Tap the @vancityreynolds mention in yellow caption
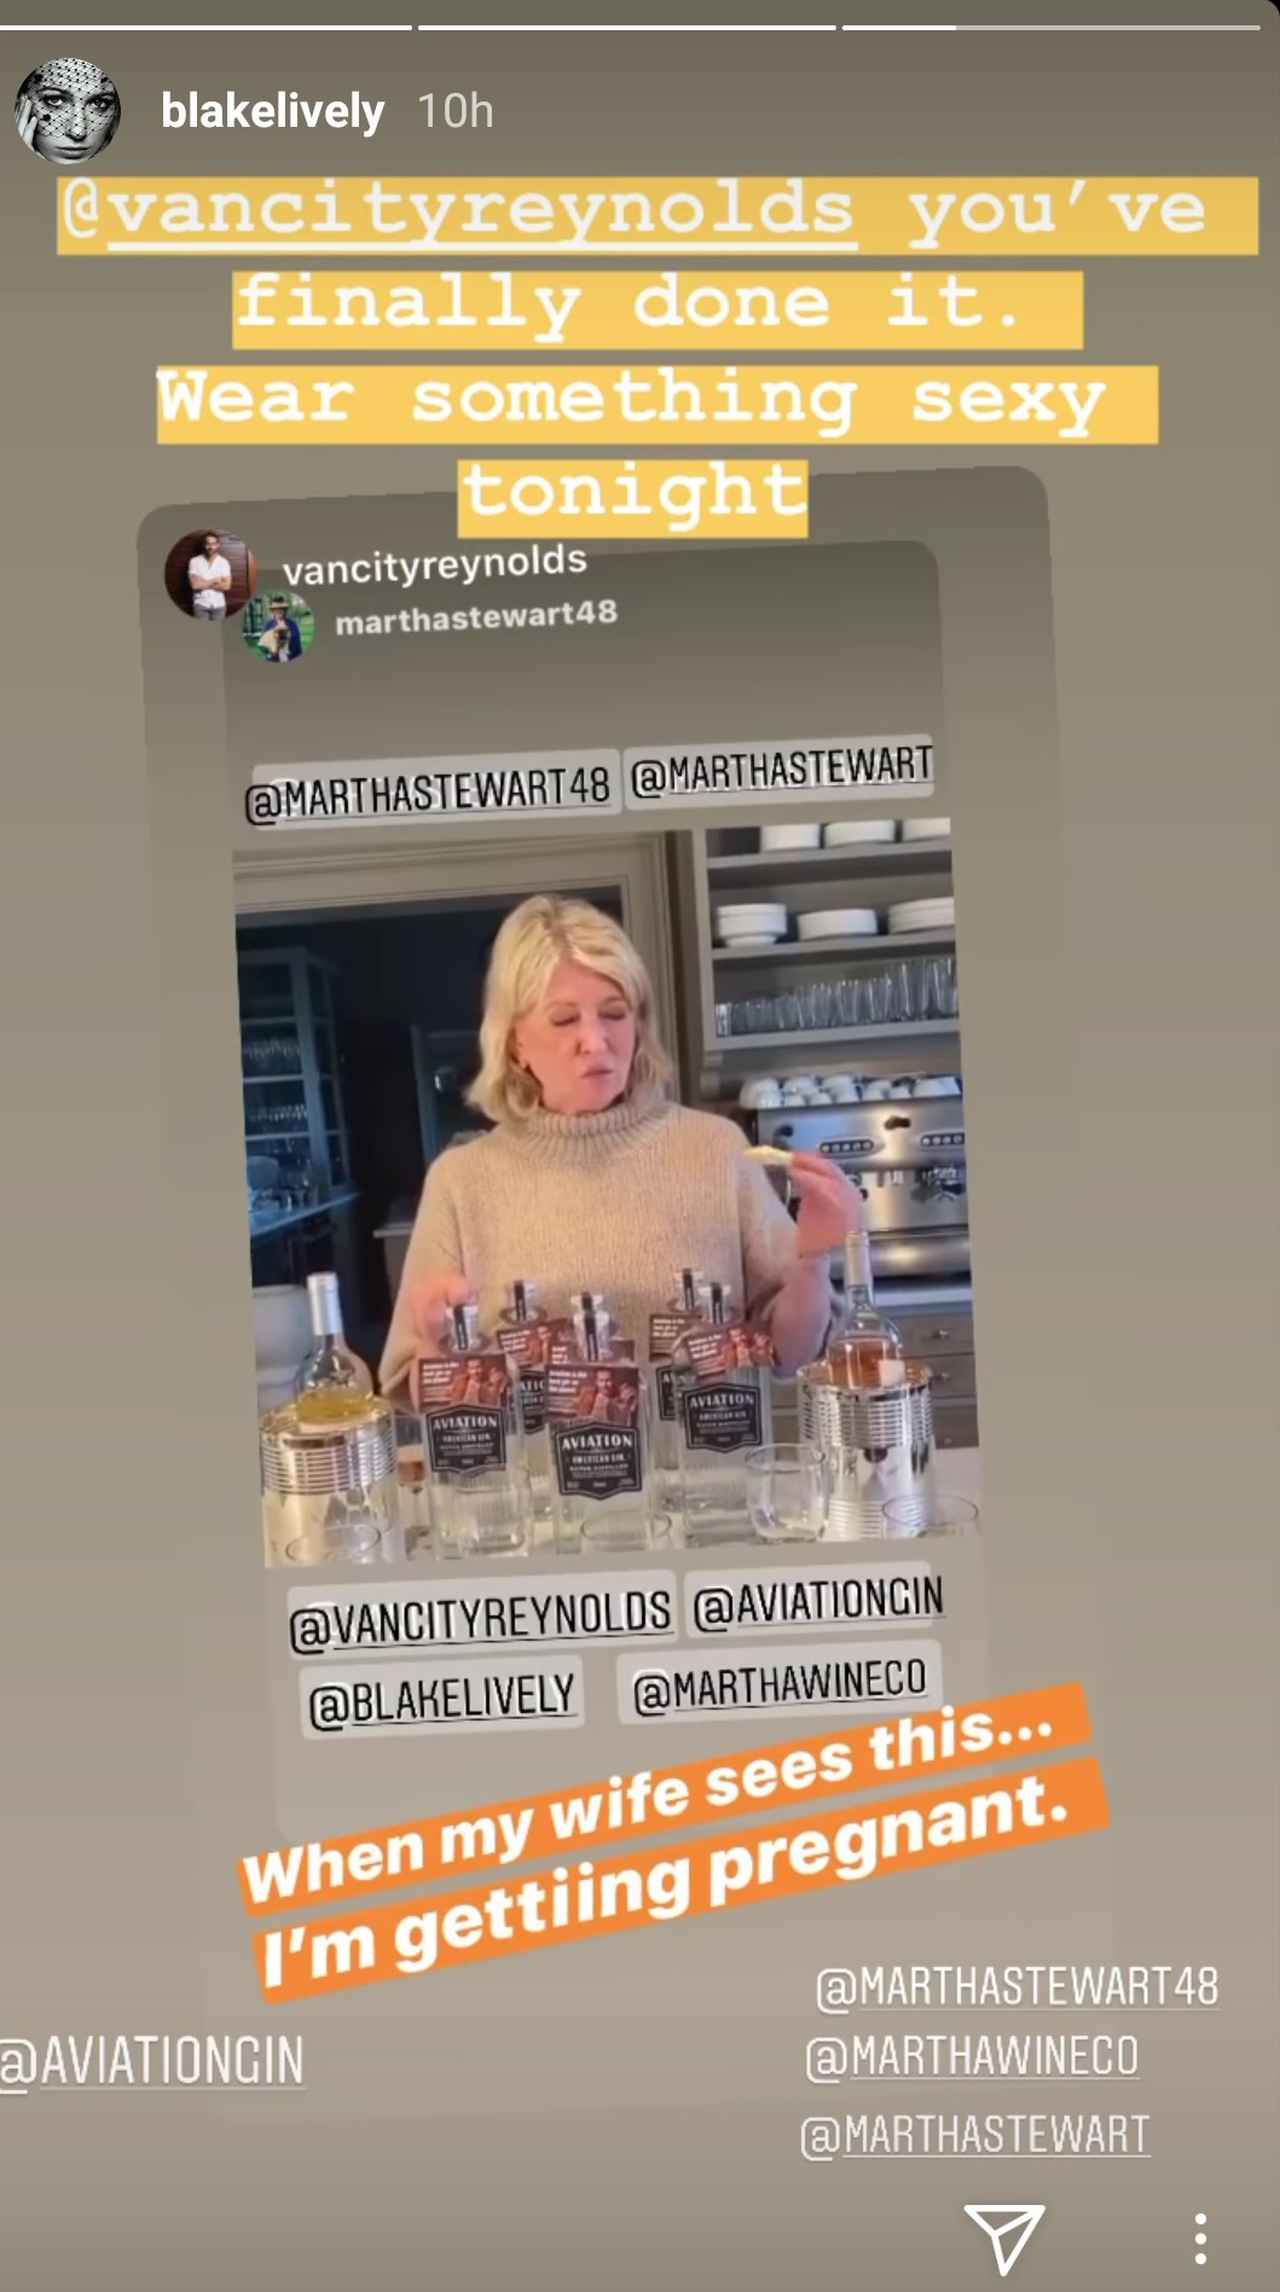This screenshot has height=2292, width=1280. [x=457, y=212]
